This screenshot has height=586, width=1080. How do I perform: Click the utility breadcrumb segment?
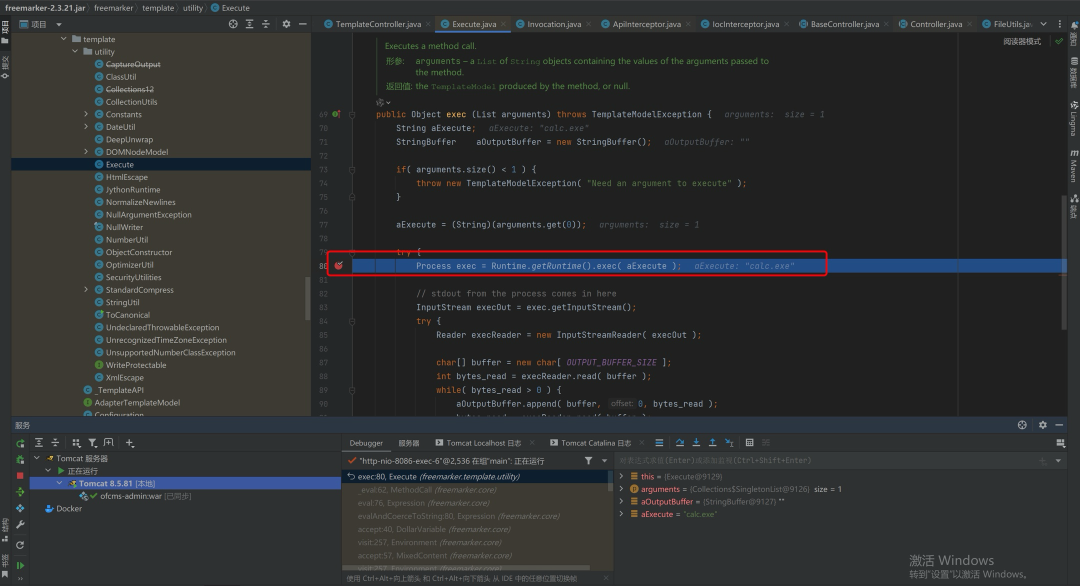pyautogui.click(x=193, y=8)
